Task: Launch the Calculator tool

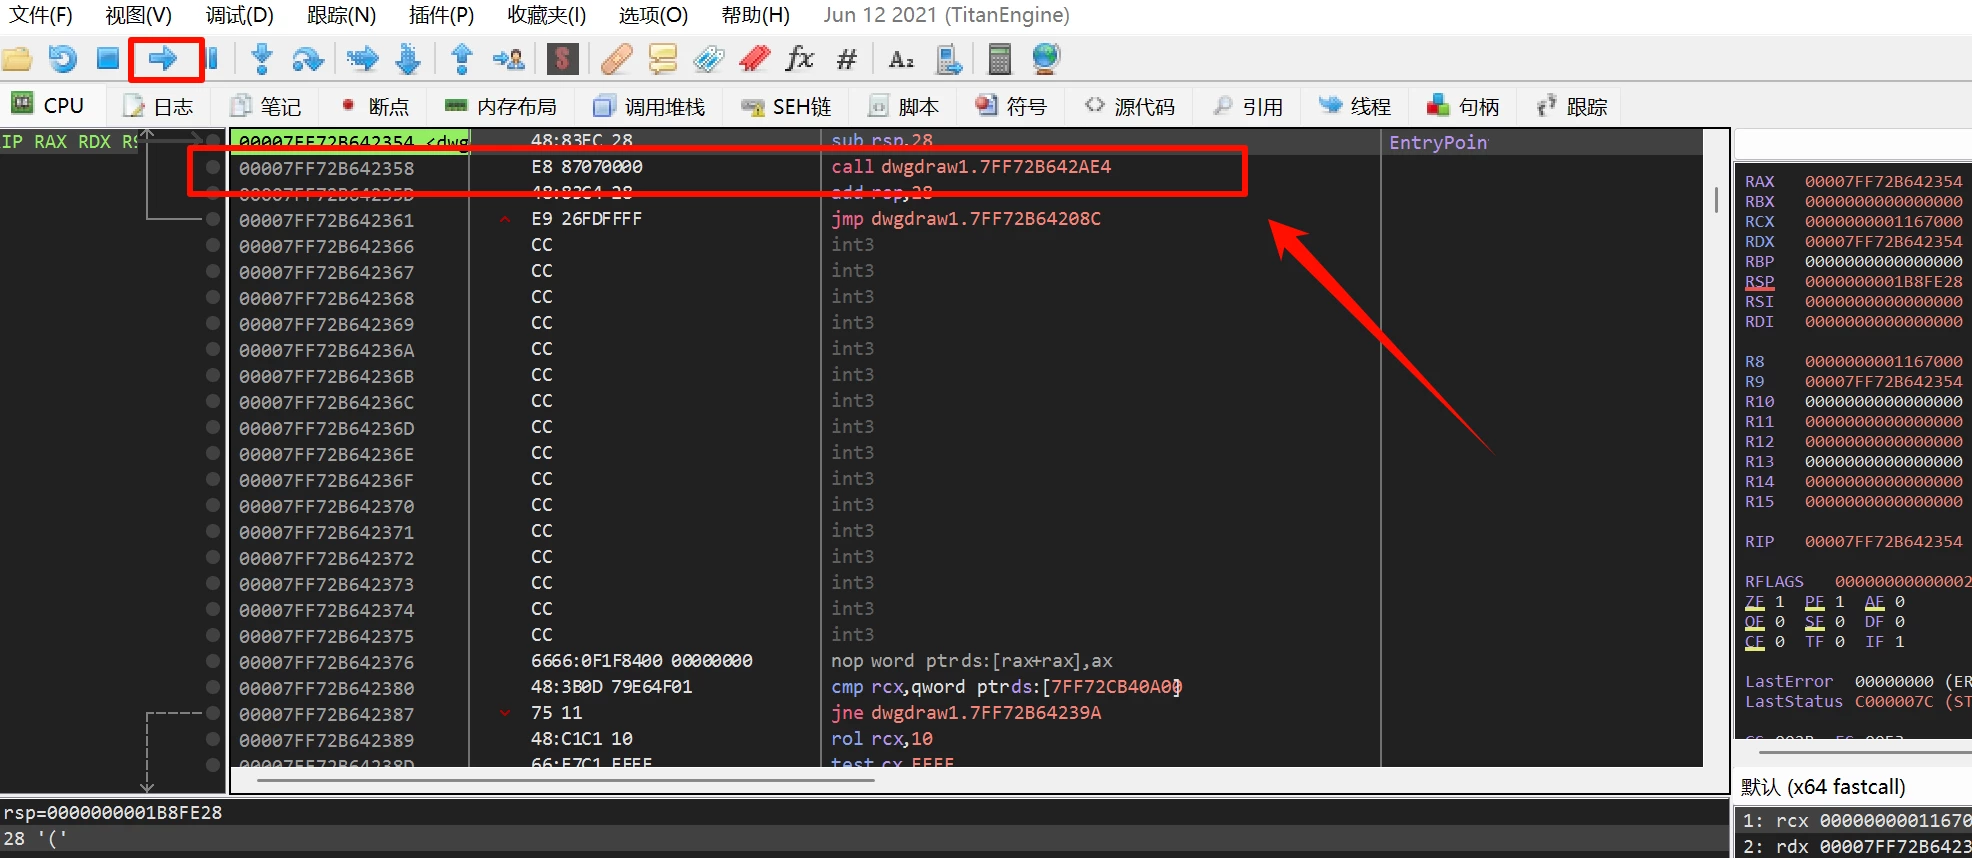Action: point(998,59)
